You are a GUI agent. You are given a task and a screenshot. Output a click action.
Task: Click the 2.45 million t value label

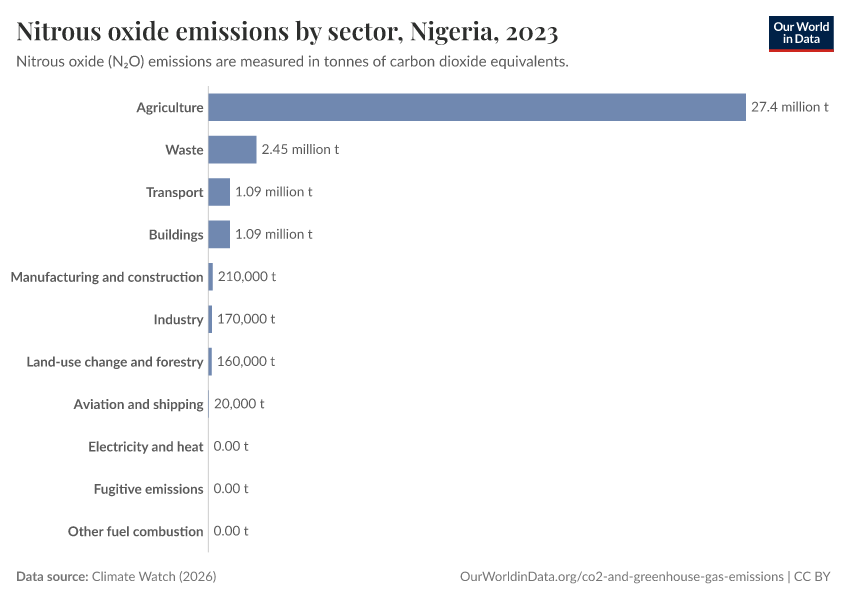(x=299, y=150)
